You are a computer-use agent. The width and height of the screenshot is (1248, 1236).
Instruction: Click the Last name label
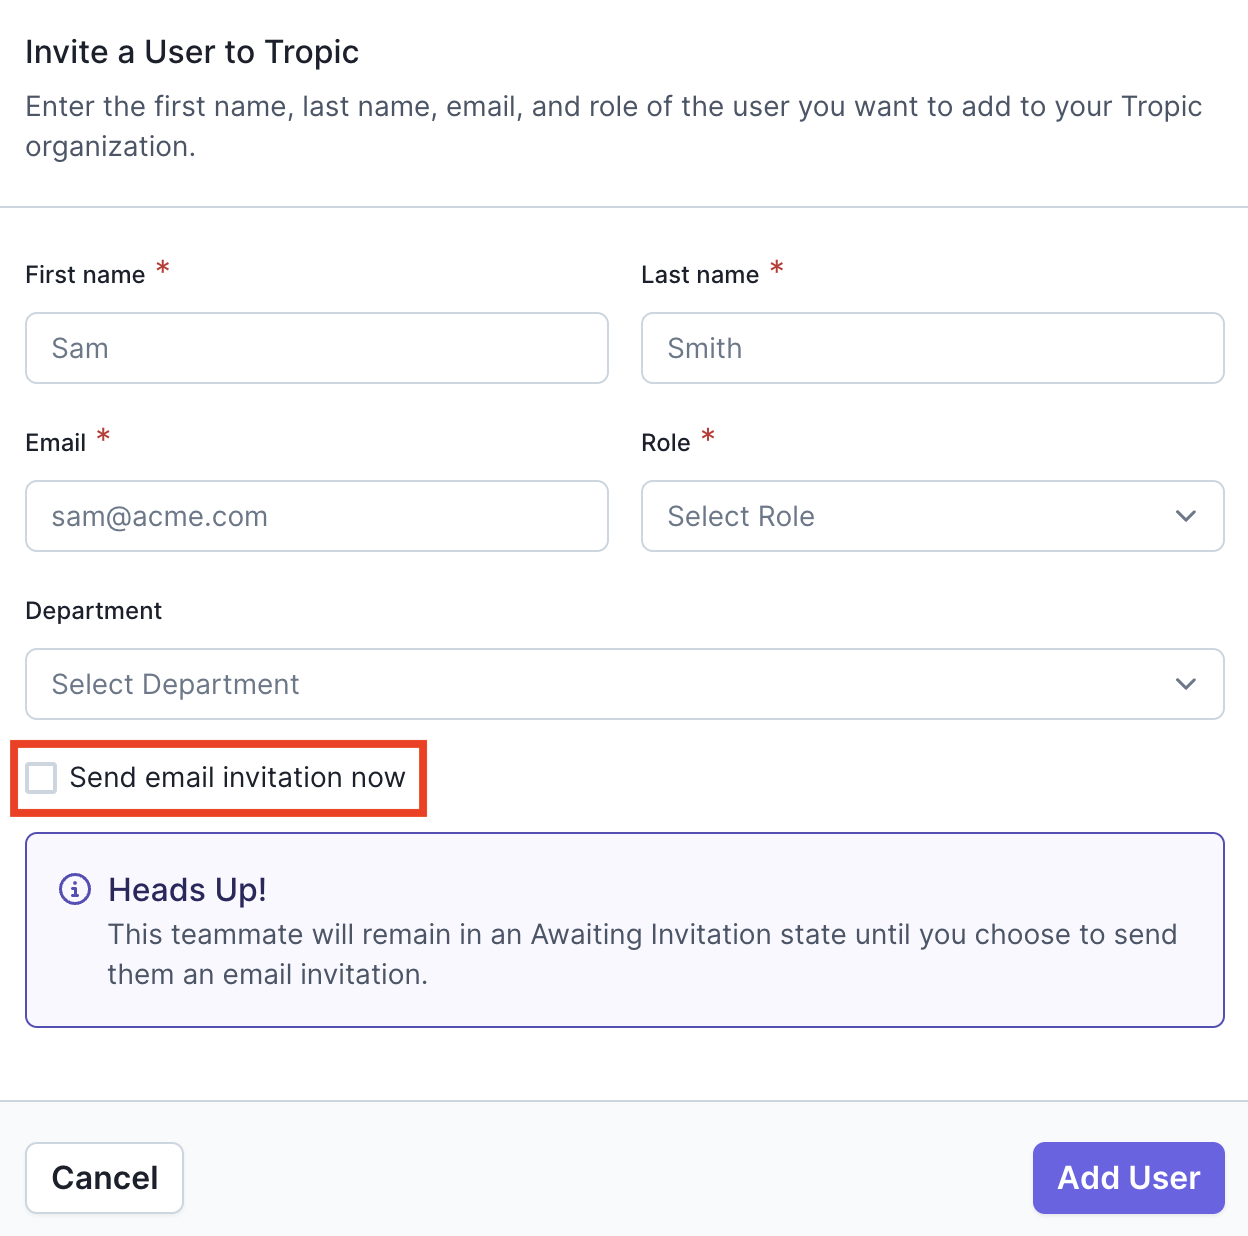(x=700, y=275)
